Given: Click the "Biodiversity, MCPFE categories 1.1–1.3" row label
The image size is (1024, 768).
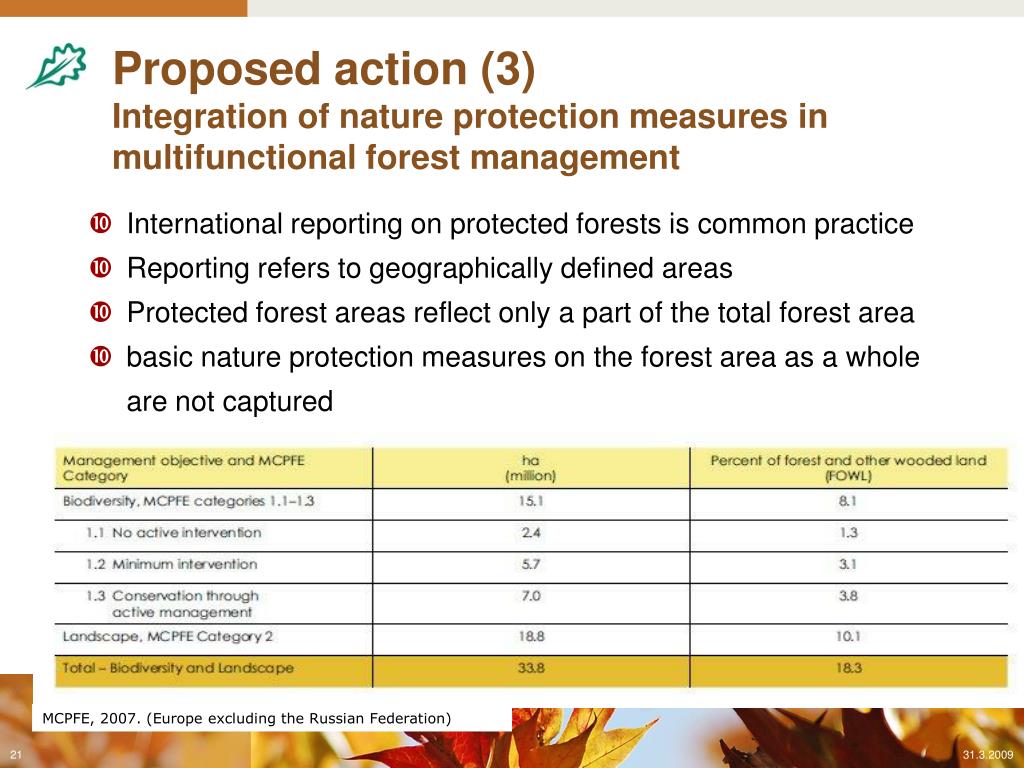Looking at the screenshot, I should [x=188, y=502].
